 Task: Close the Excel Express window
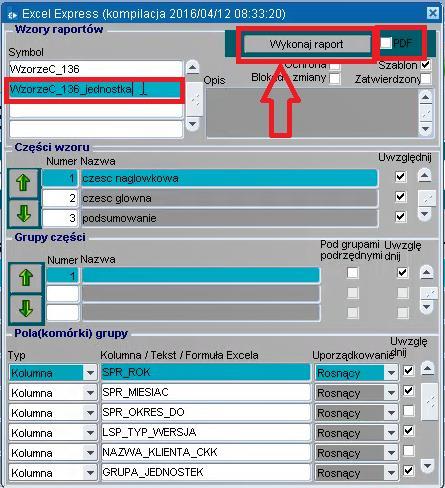pyautogui.click(x=433, y=13)
